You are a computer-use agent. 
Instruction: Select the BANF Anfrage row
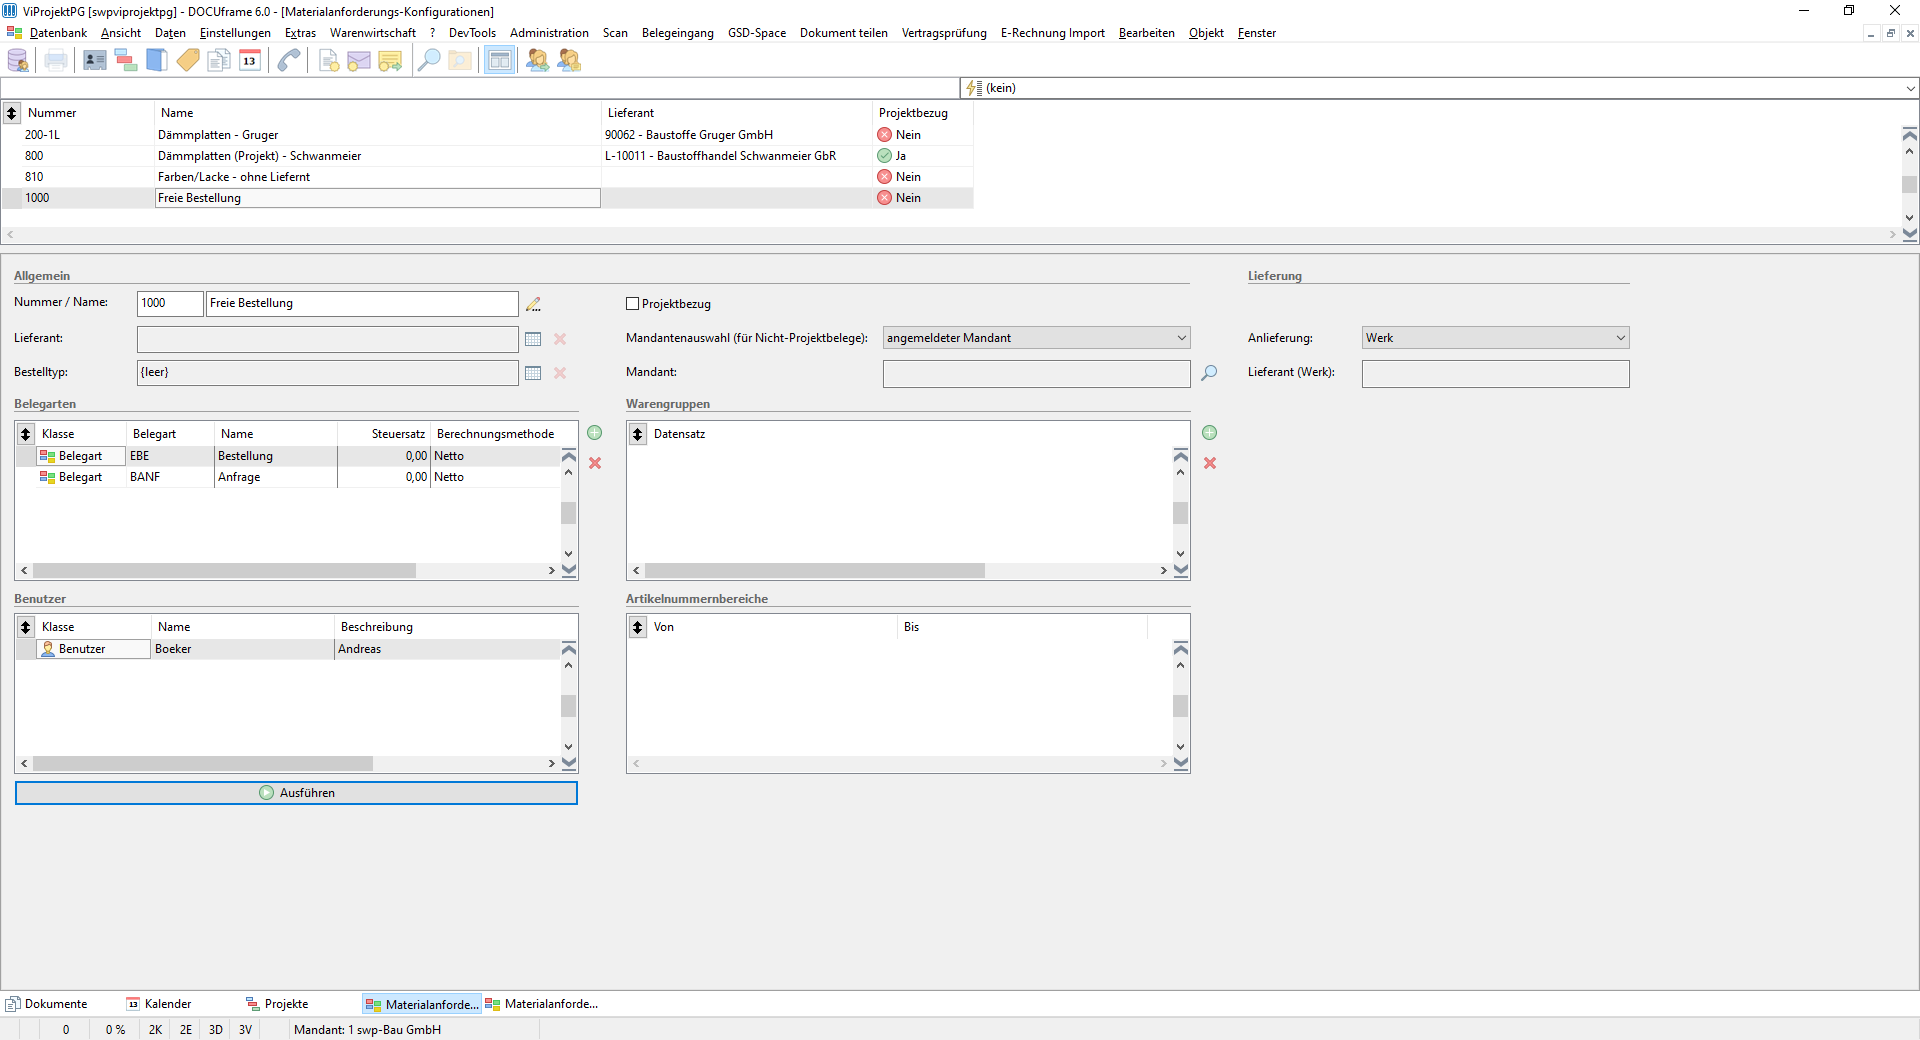[x=289, y=477]
